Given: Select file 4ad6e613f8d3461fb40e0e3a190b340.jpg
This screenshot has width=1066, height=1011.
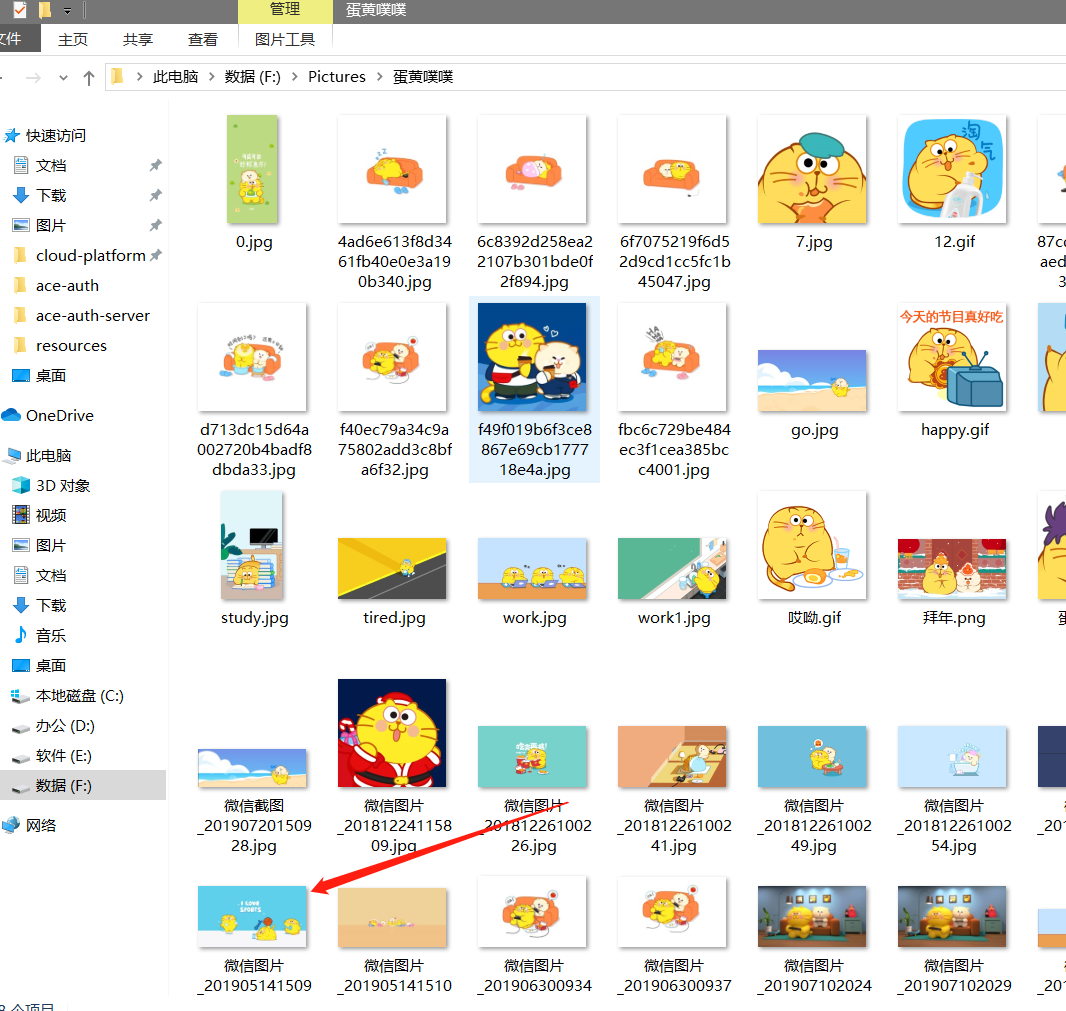Looking at the screenshot, I should (x=392, y=169).
